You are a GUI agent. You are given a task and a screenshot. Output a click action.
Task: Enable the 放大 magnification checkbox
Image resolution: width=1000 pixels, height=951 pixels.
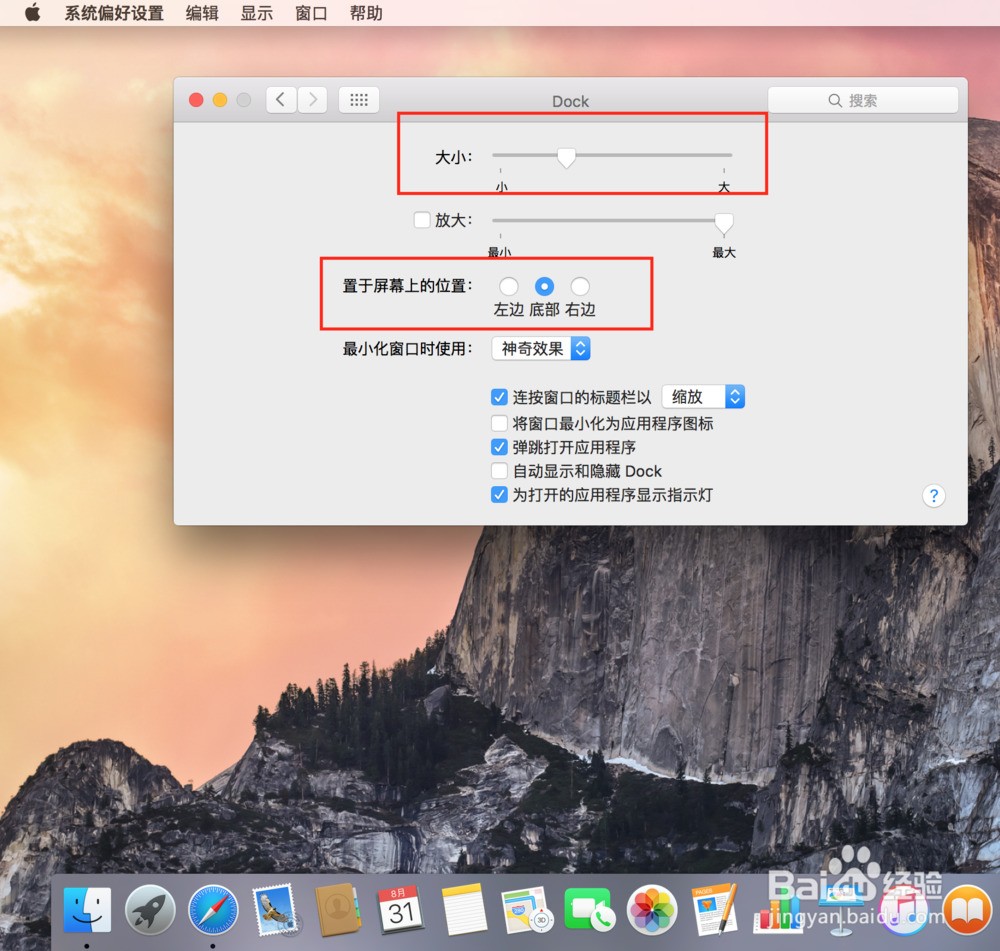422,220
